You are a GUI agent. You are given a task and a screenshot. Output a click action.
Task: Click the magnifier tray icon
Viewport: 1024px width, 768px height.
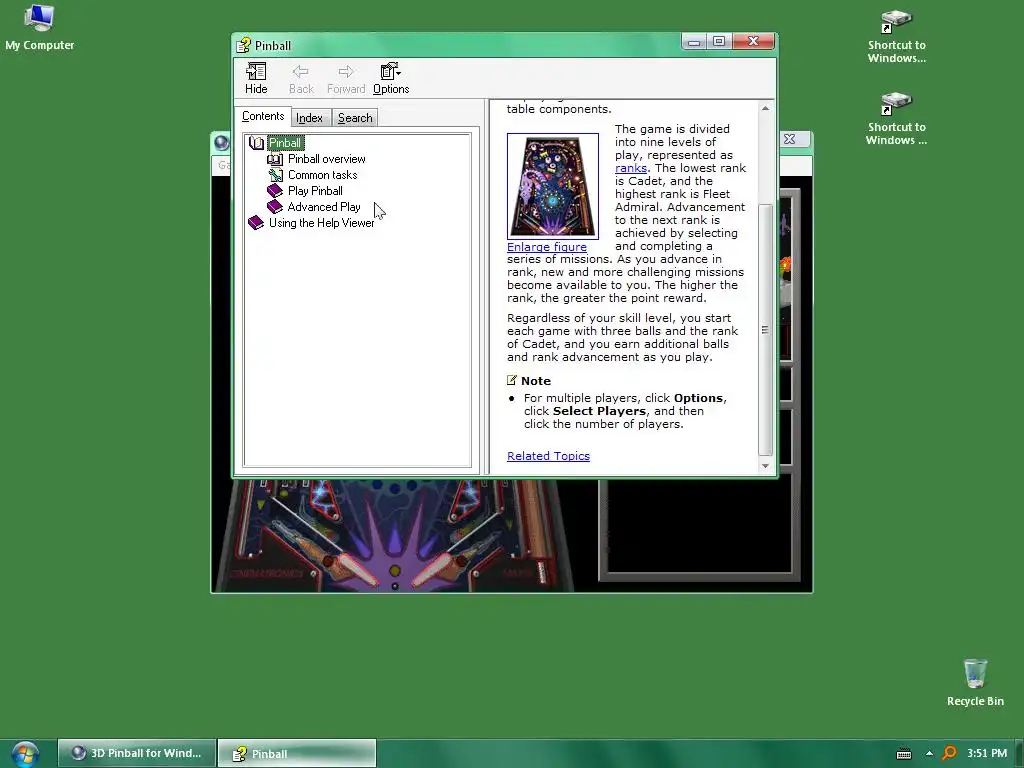[949, 754]
